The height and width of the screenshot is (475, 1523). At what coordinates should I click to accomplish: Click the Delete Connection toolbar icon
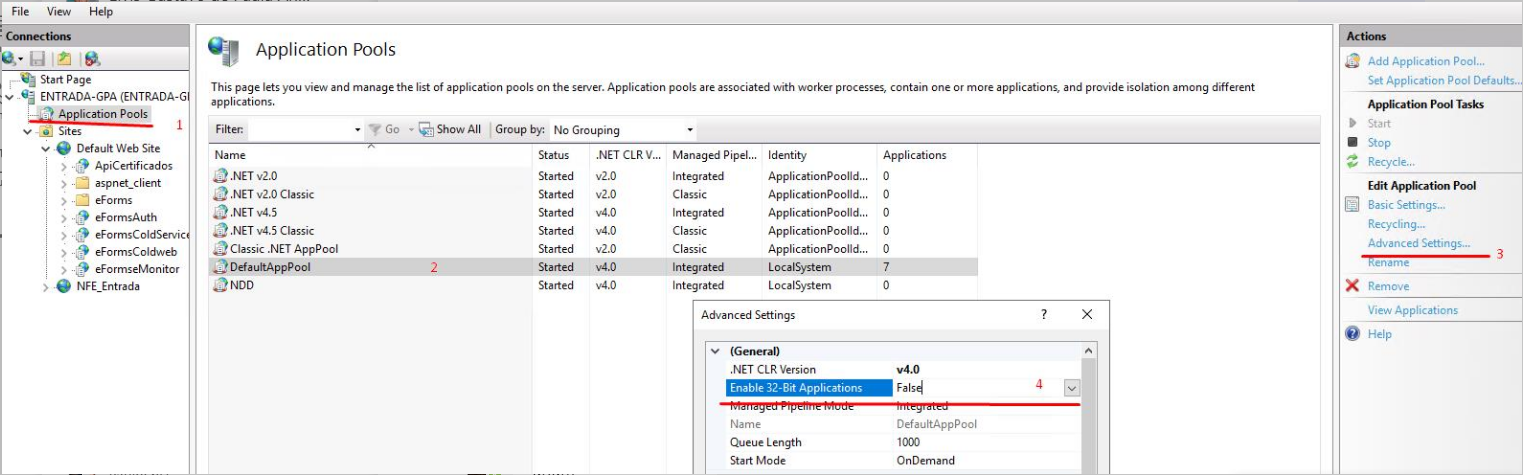pyautogui.click(x=92, y=59)
